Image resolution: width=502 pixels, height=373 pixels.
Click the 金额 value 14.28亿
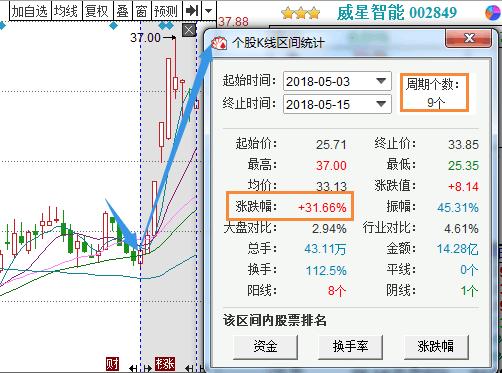(x=458, y=249)
